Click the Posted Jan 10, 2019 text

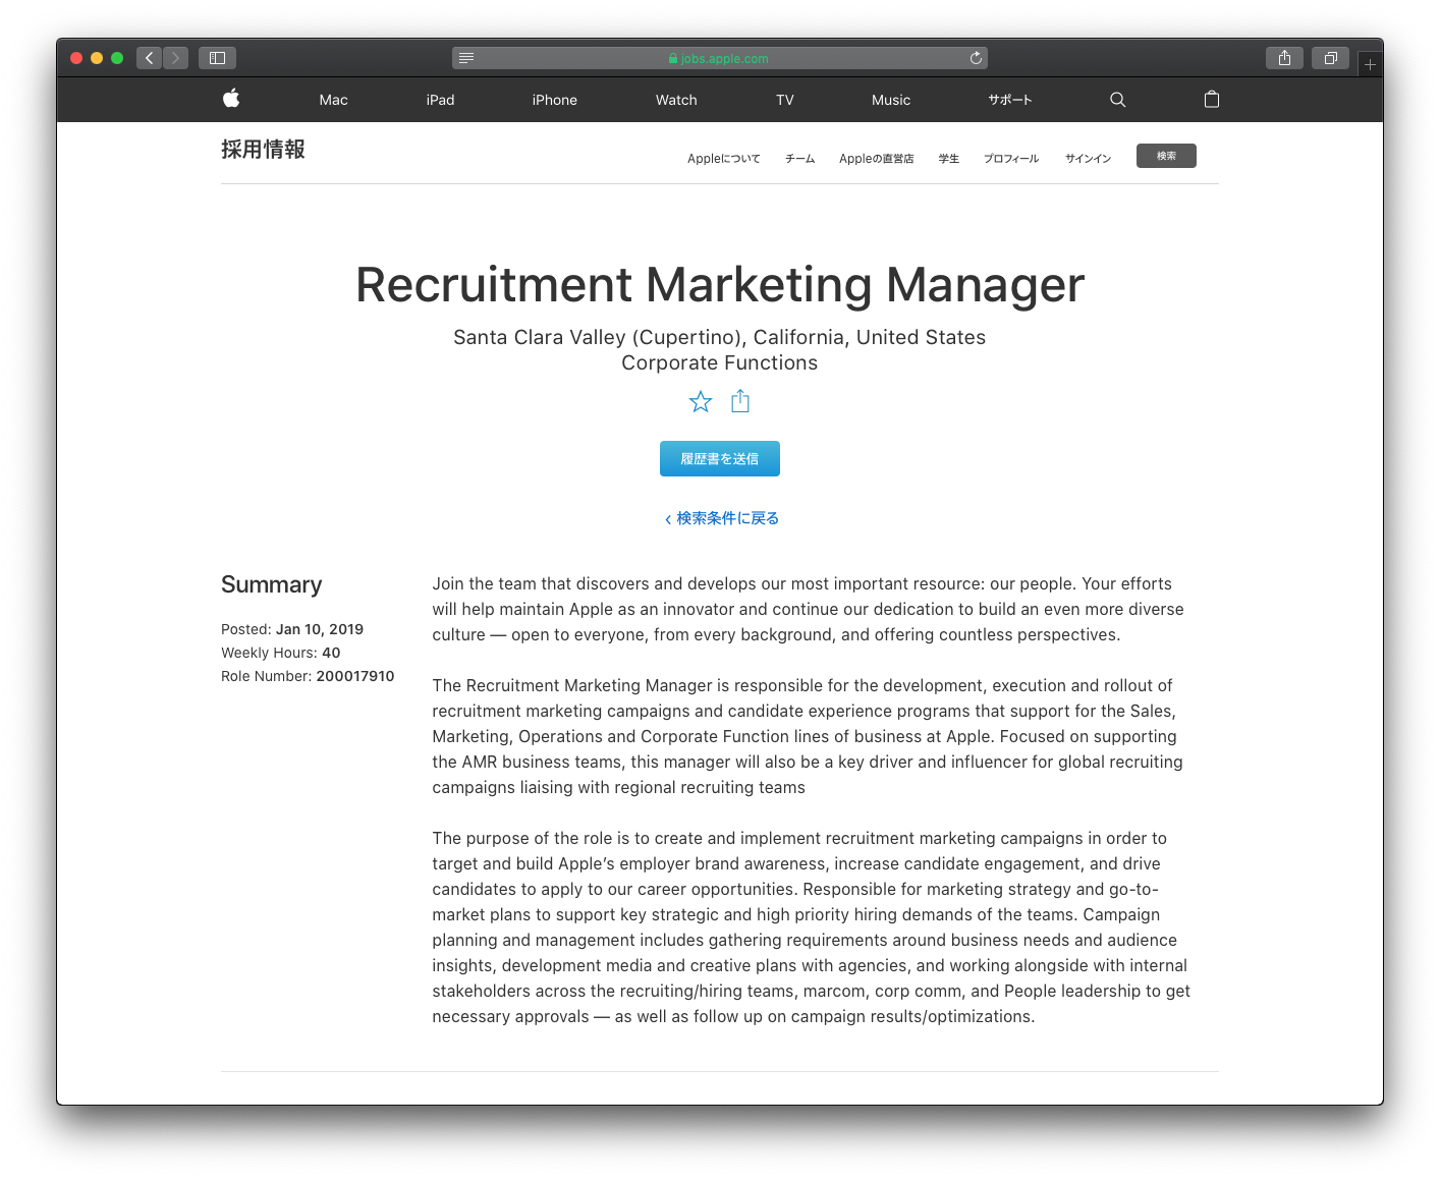point(292,629)
